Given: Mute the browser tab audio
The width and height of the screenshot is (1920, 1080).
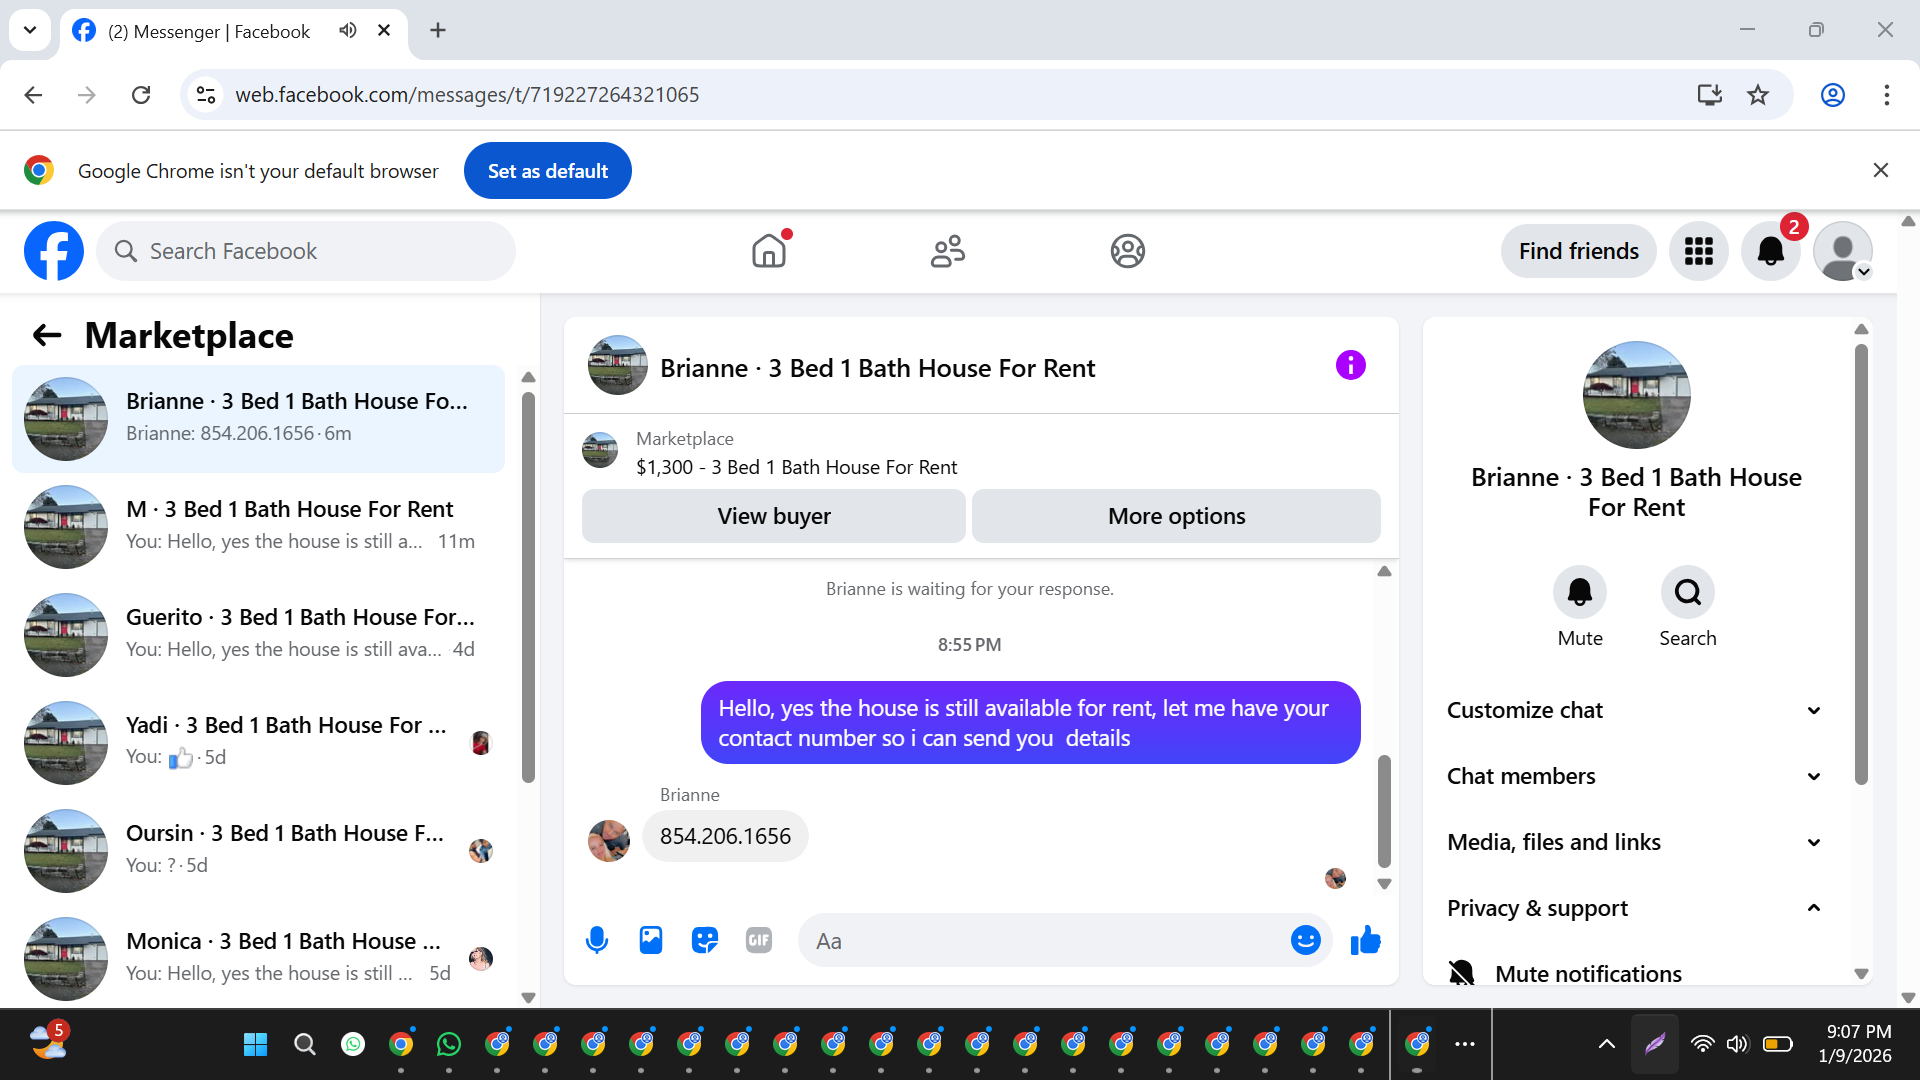Looking at the screenshot, I should click(347, 30).
